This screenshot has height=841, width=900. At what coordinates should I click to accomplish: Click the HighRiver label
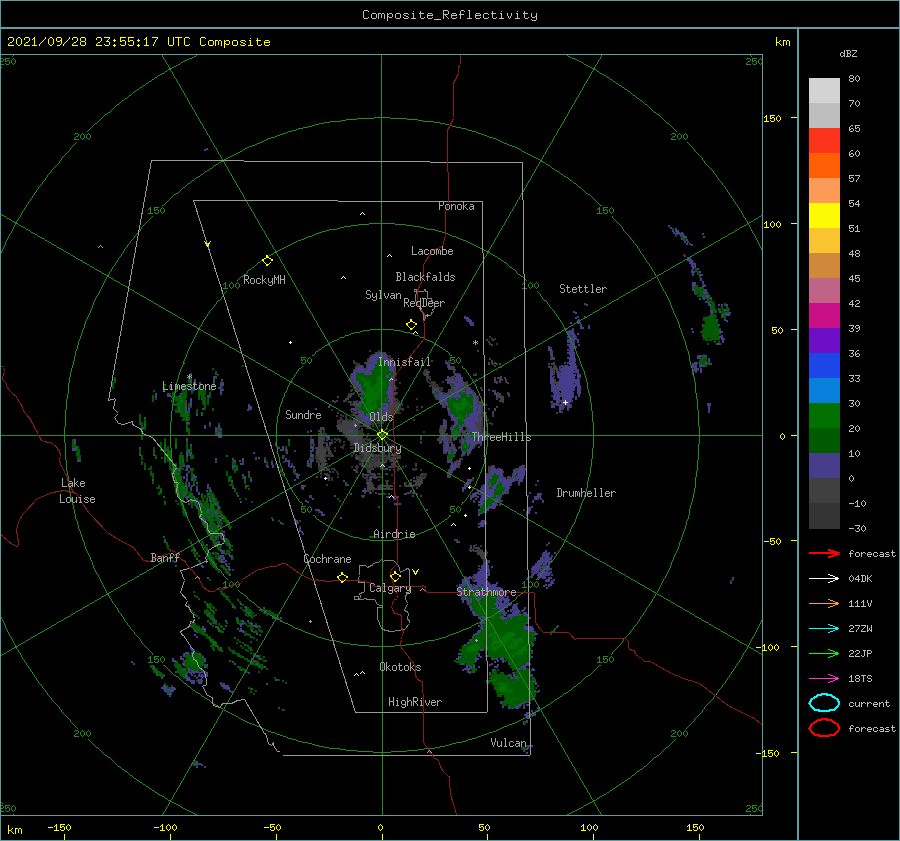tap(415, 702)
